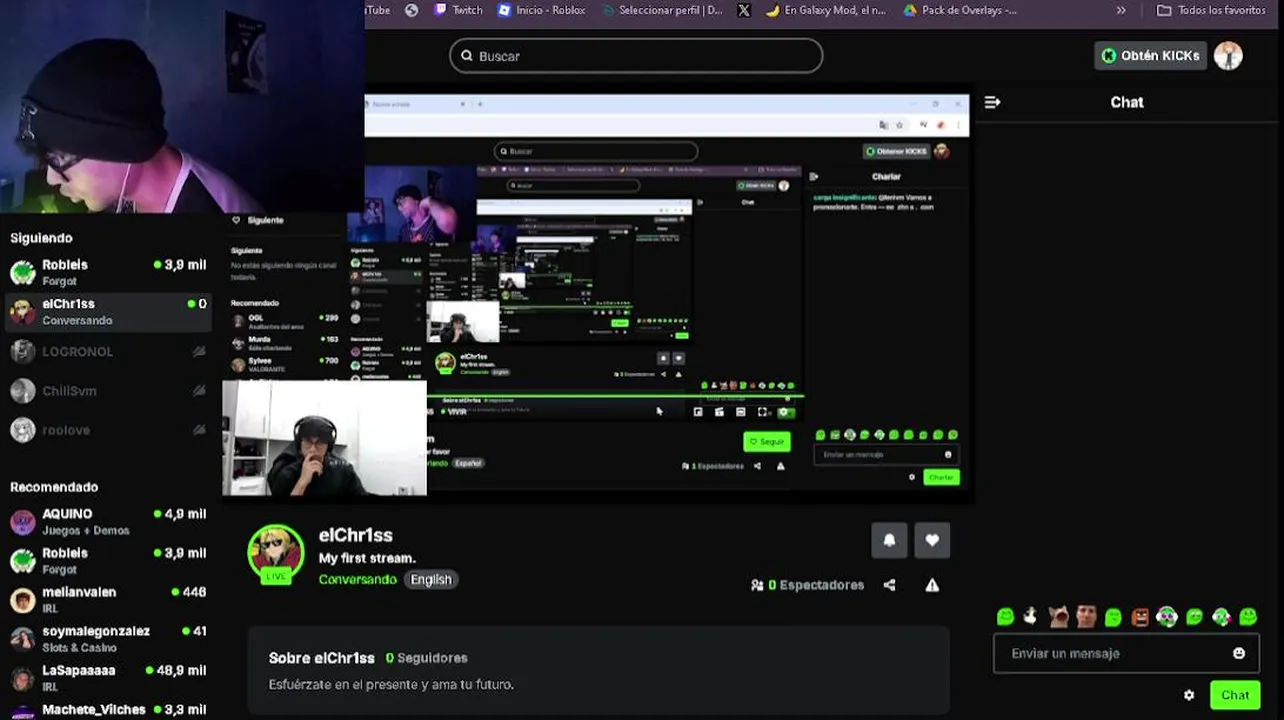Click the 0 Espectadores viewer count
The height and width of the screenshot is (720, 1284).
807,585
